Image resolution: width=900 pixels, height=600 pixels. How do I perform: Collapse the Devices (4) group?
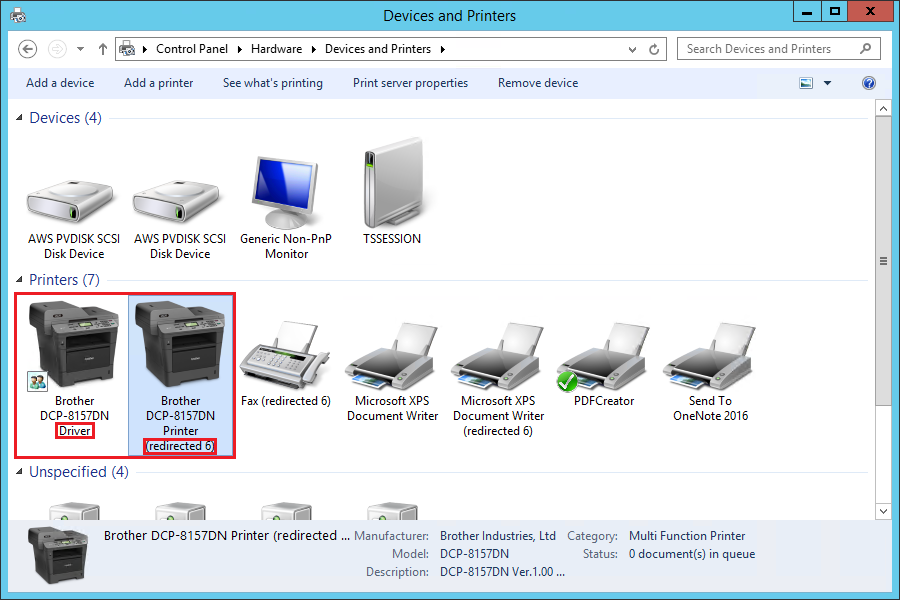pyautogui.click(x=19, y=118)
